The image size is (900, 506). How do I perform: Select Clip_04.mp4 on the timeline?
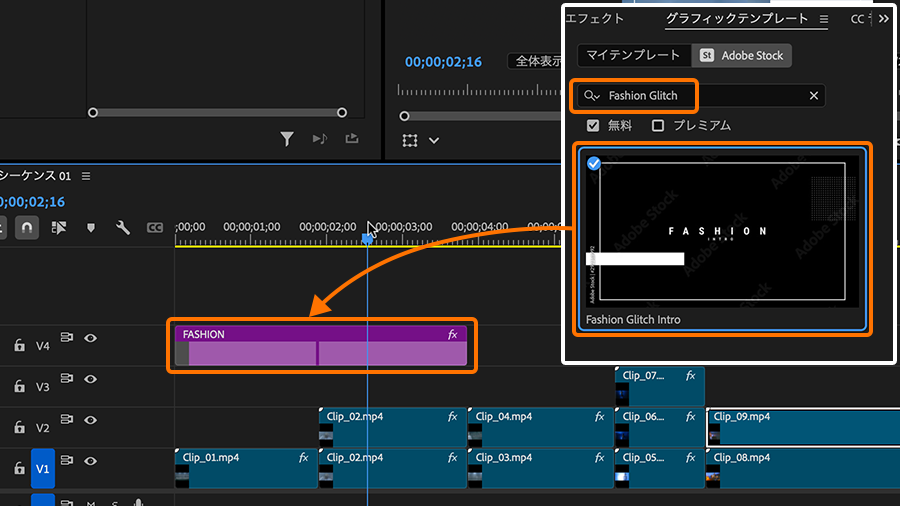pyautogui.click(x=541, y=427)
